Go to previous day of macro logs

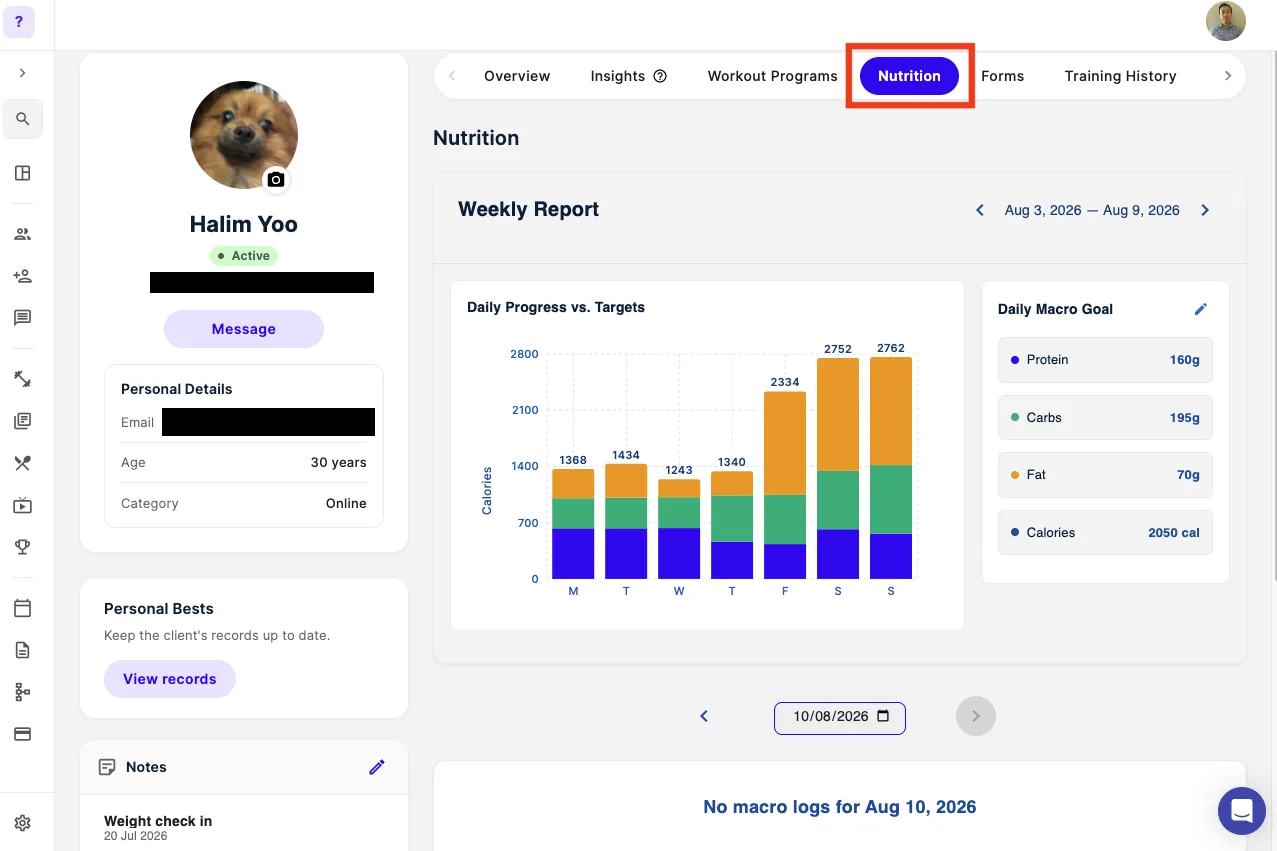click(704, 716)
